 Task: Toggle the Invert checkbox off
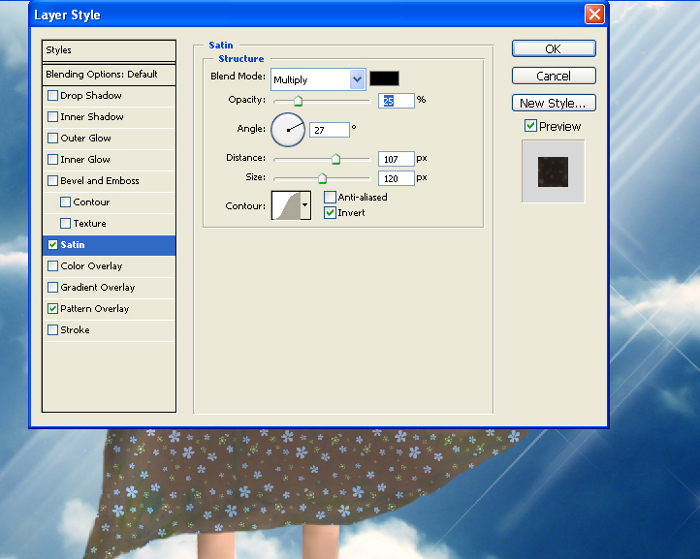330,213
